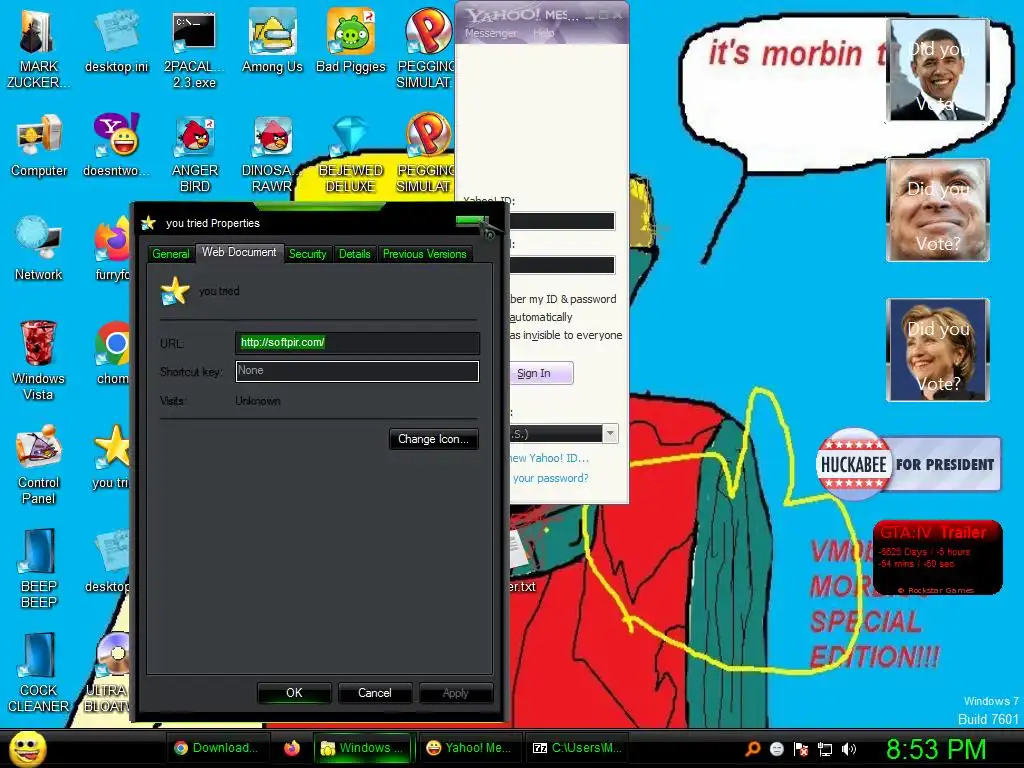Open the Help menu in Yahoo Messenger
Viewport: 1024px width, 768px height.
(x=543, y=33)
